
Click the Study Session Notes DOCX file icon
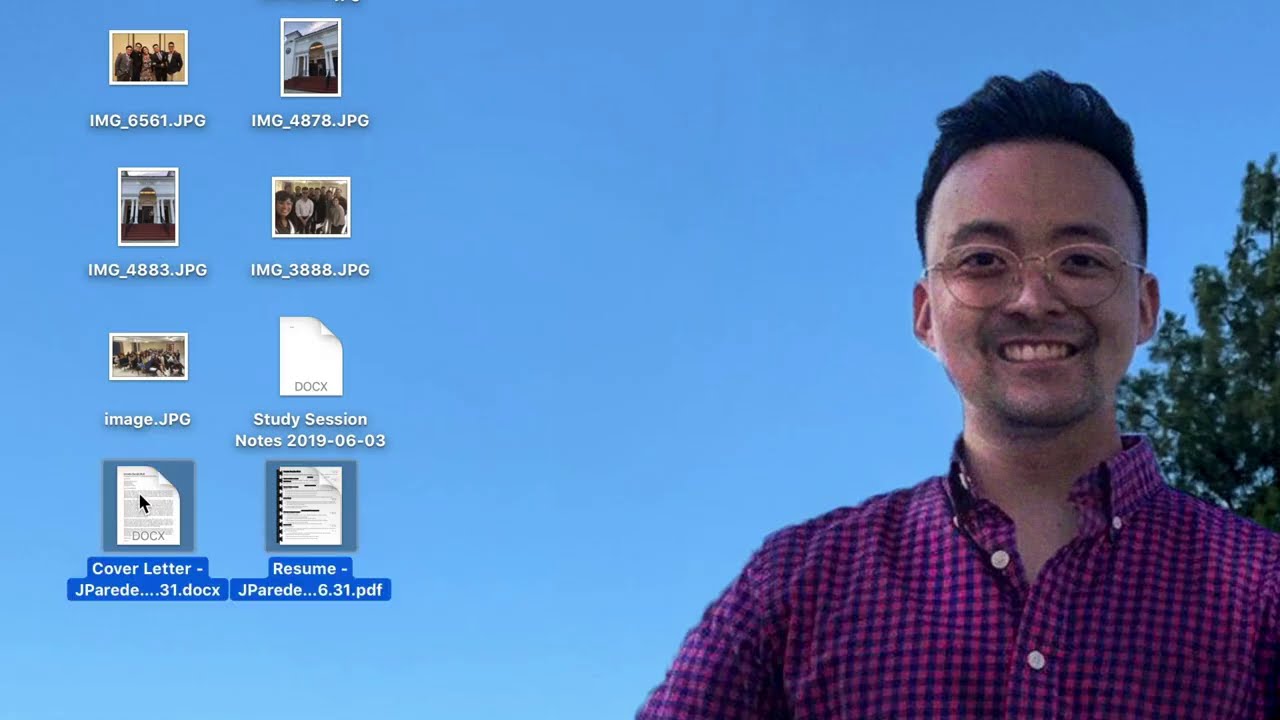click(311, 356)
